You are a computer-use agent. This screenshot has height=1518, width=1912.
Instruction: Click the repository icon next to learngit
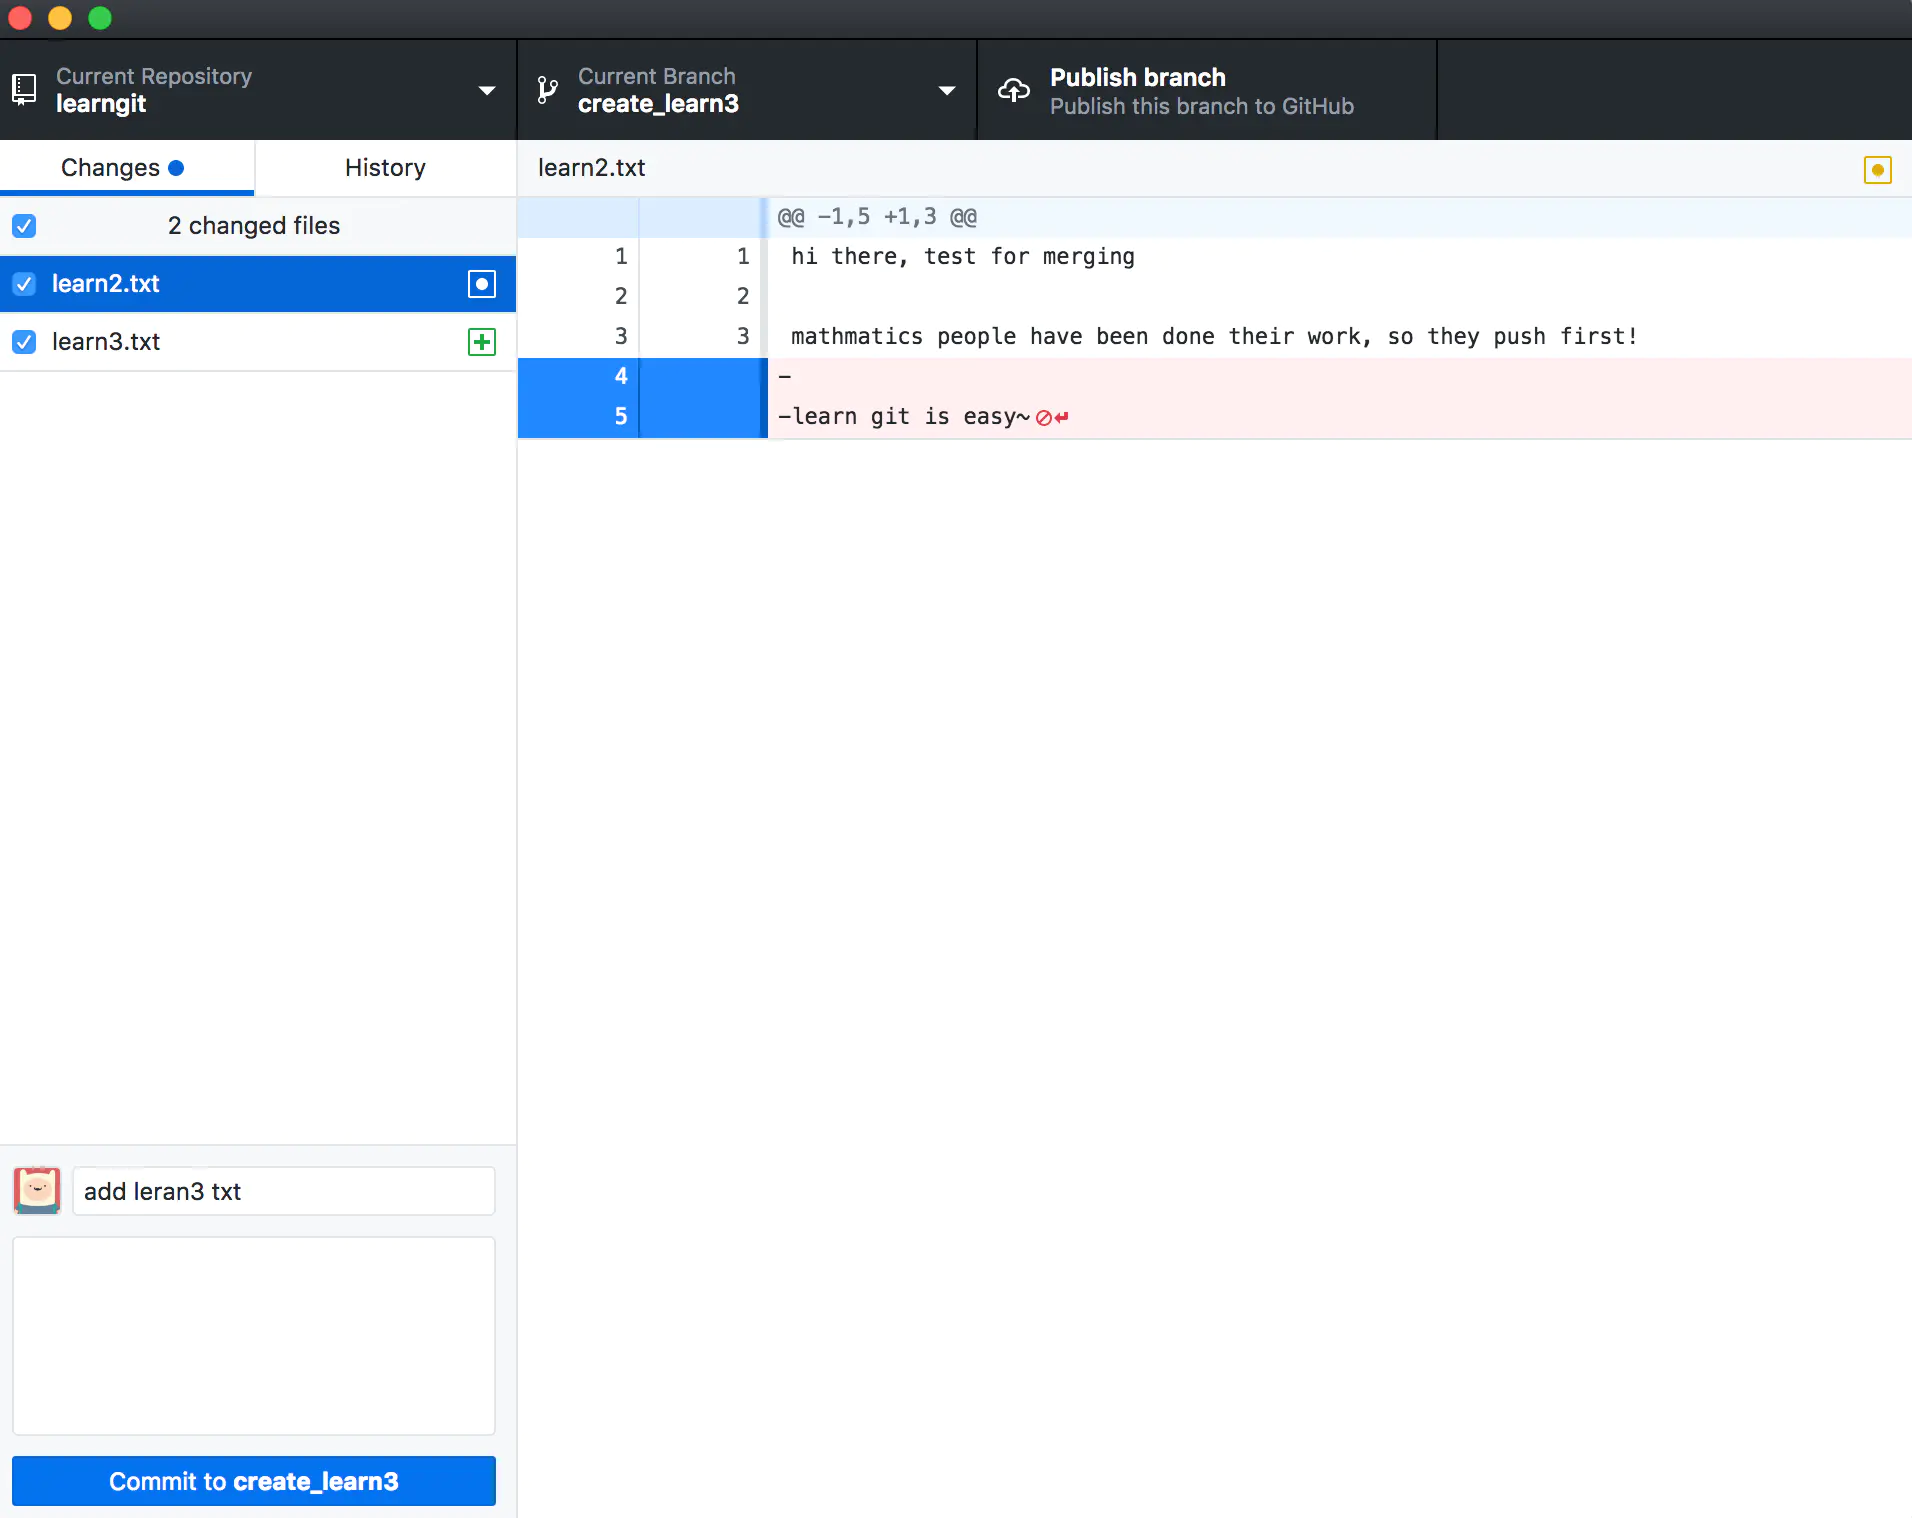click(24, 90)
